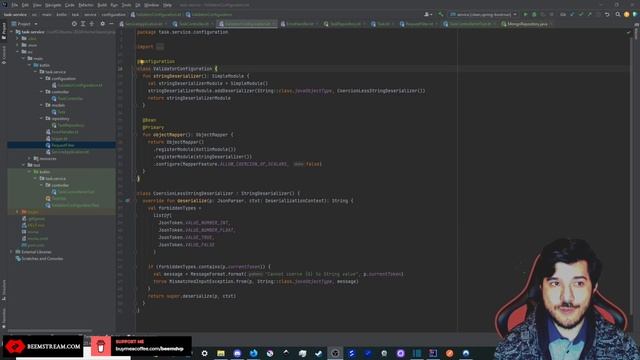The width and height of the screenshot is (640, 360).
Task: Unfold the collapsed import block
Action: click(x=160, y=47)
